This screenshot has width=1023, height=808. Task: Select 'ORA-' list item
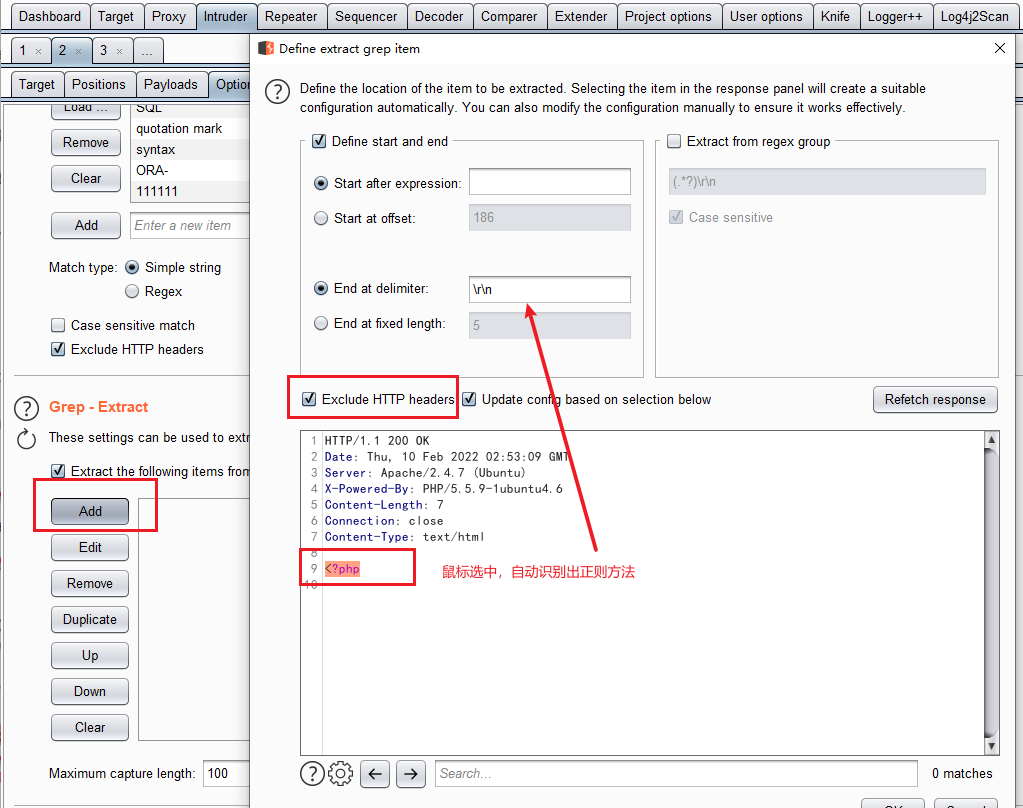point(191,170)
